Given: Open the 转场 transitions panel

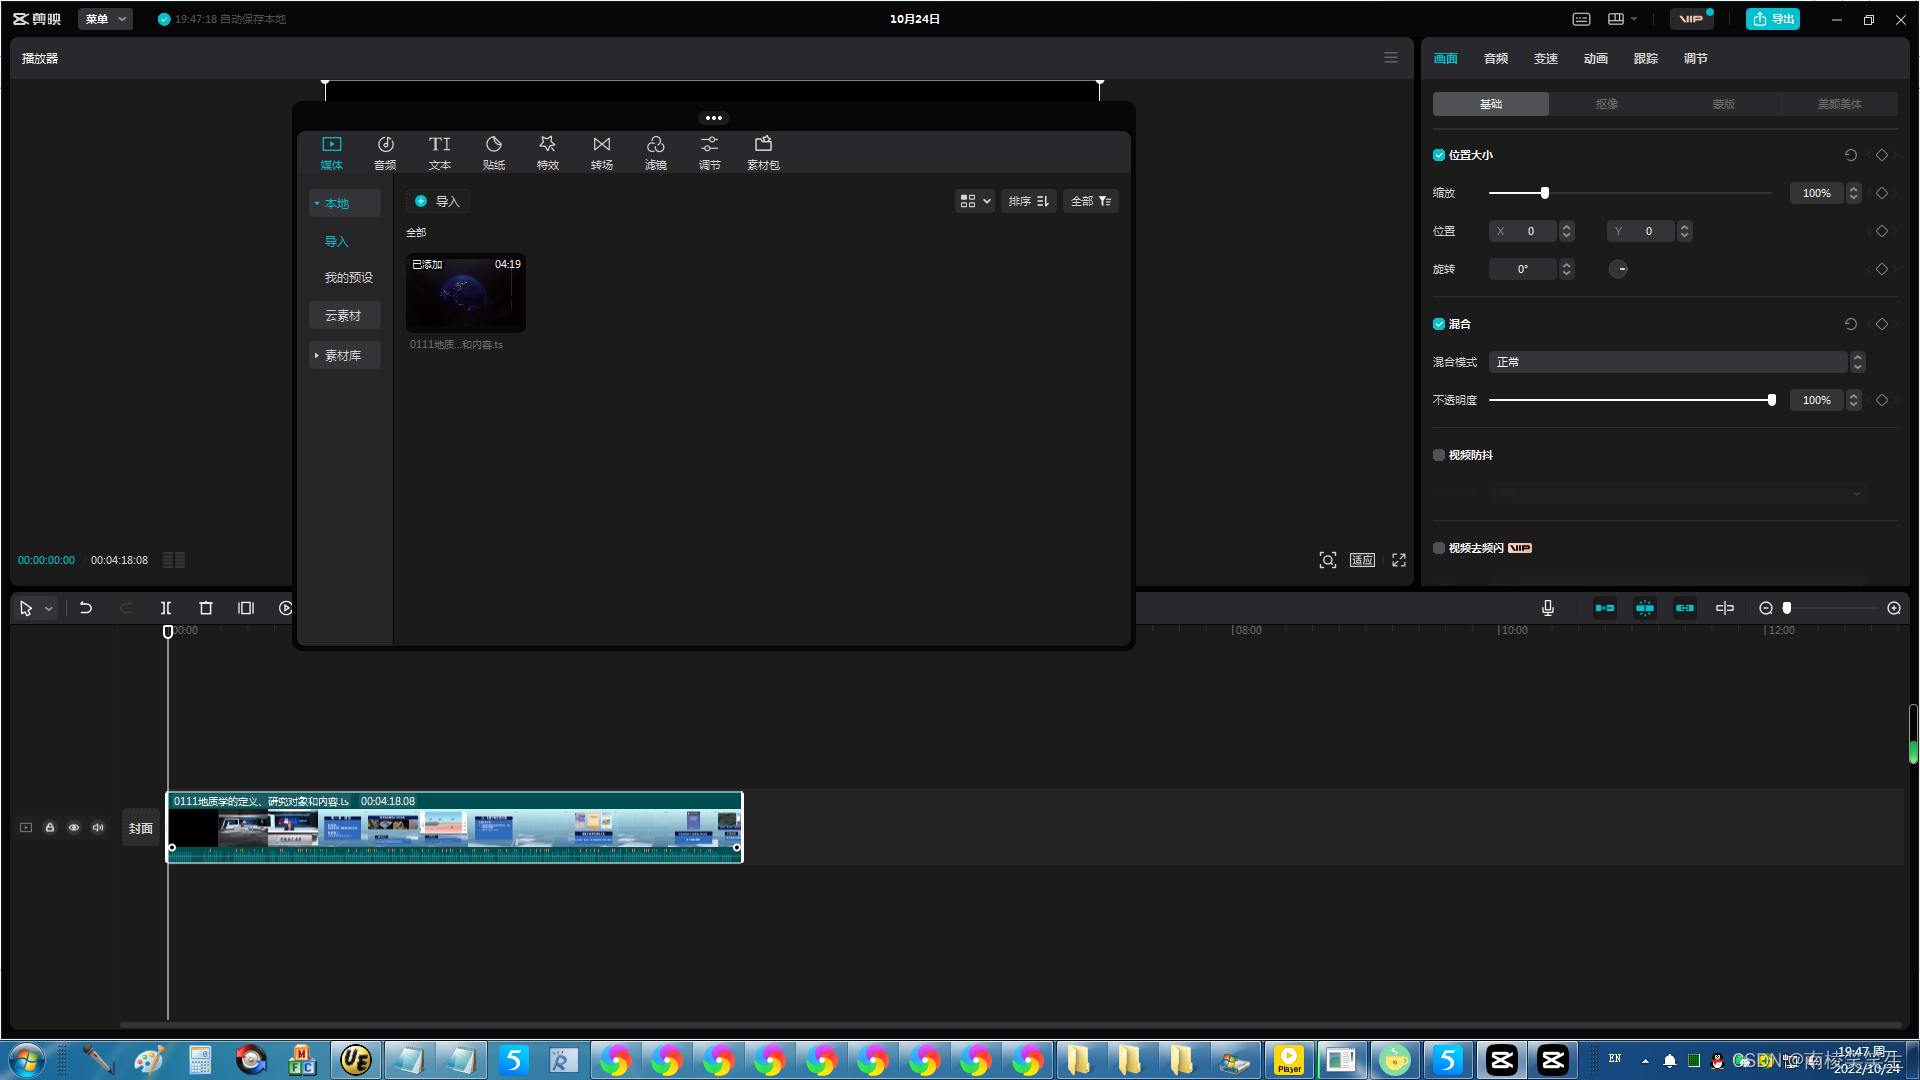Looking at the screenshot, I should click(601, 152).
